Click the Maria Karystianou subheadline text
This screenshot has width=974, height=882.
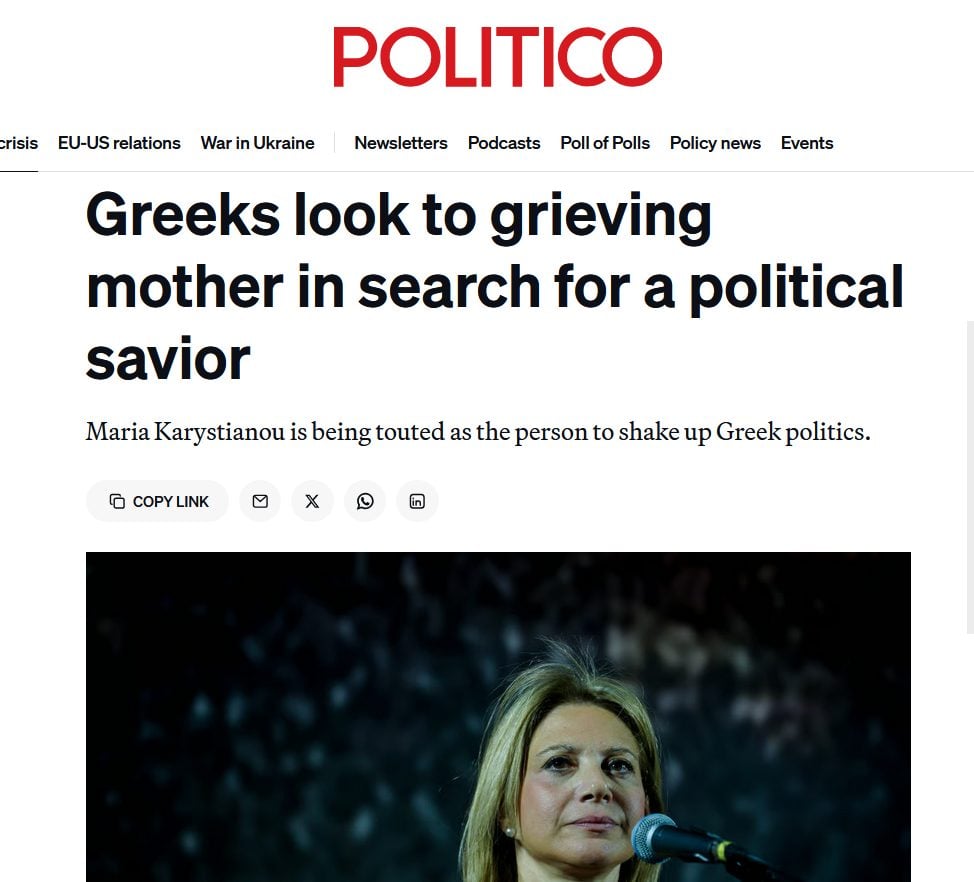pyautogui.click(x=478, y=433)
